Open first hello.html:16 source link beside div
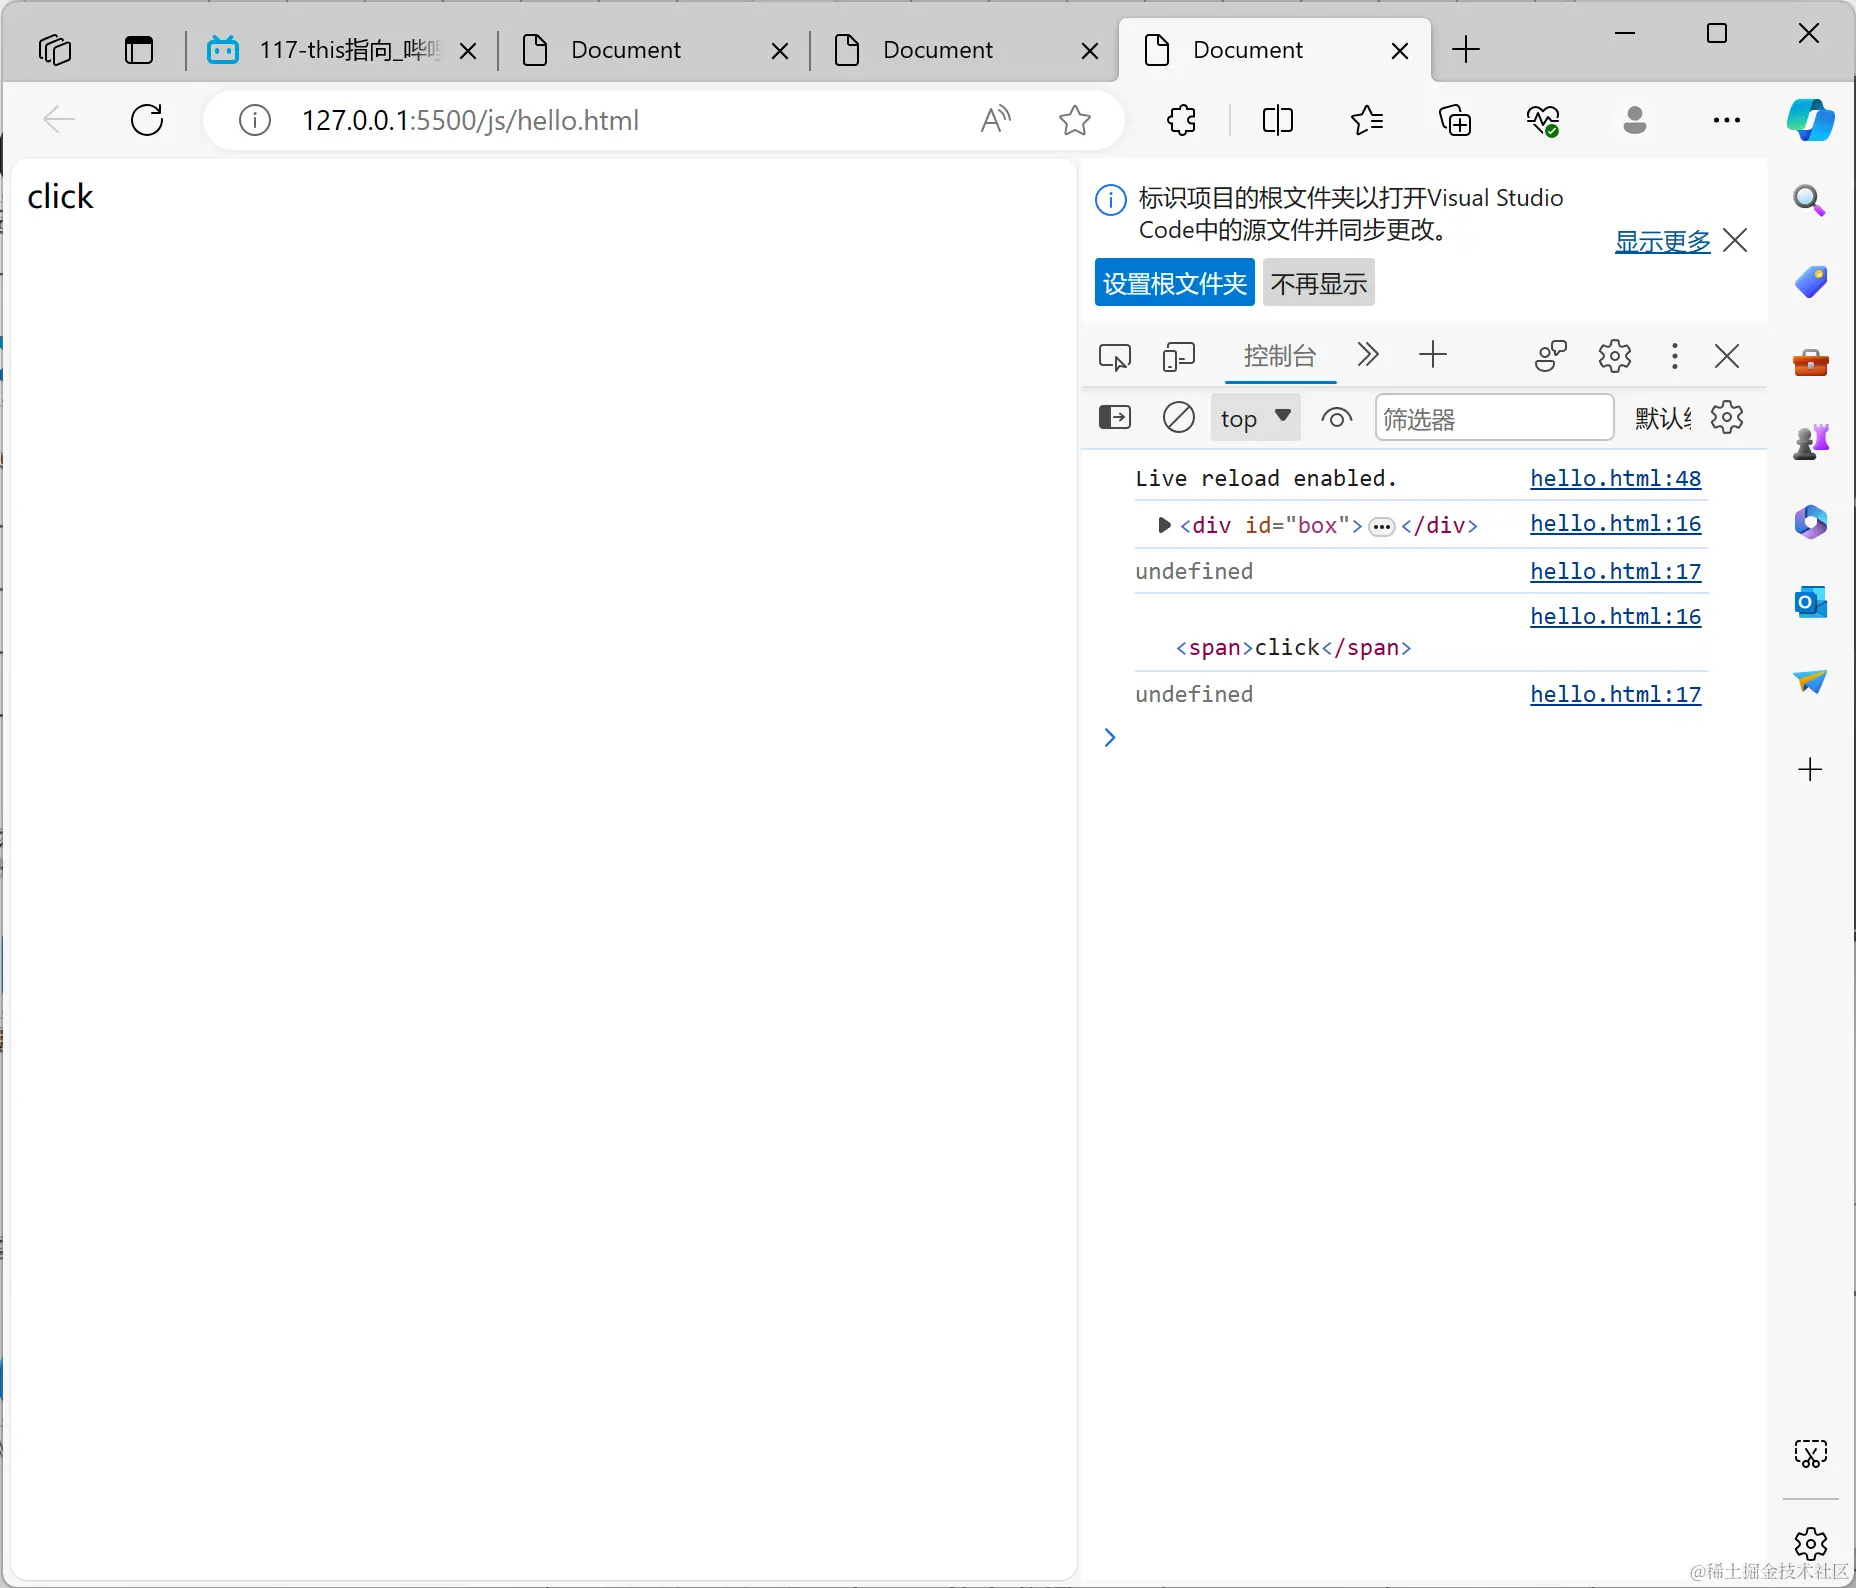 [1616, 523]
